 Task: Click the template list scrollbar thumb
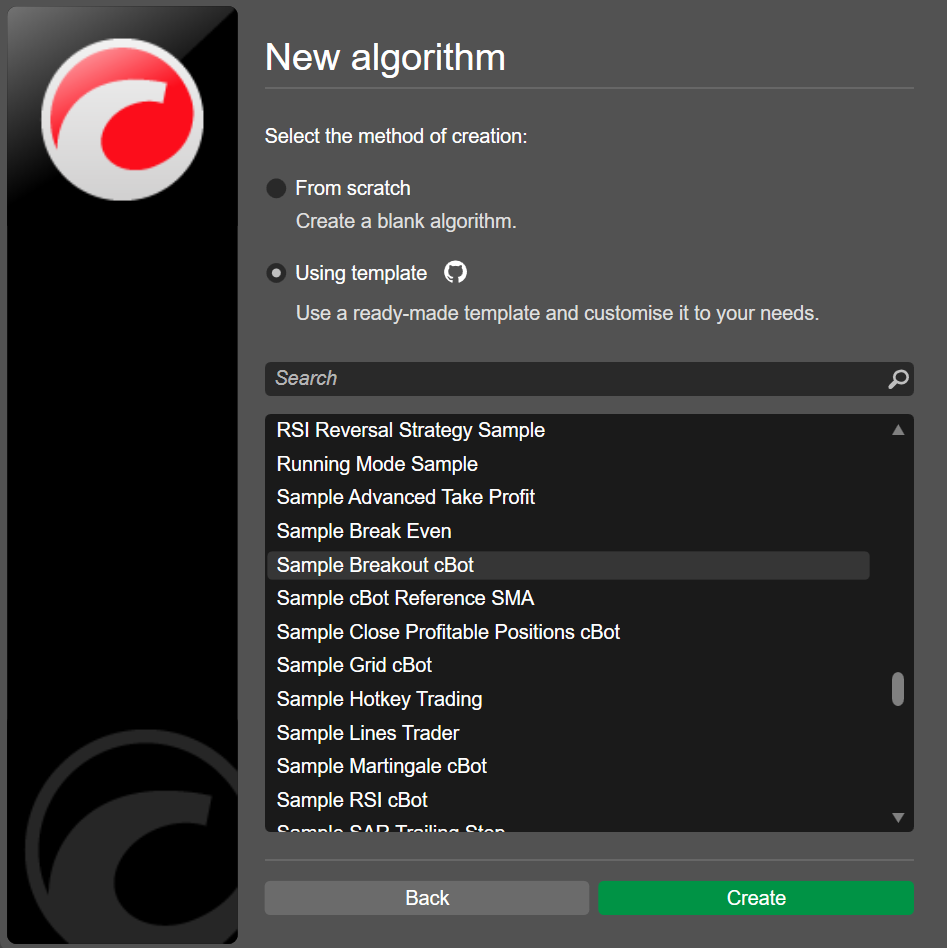[898, 689]
